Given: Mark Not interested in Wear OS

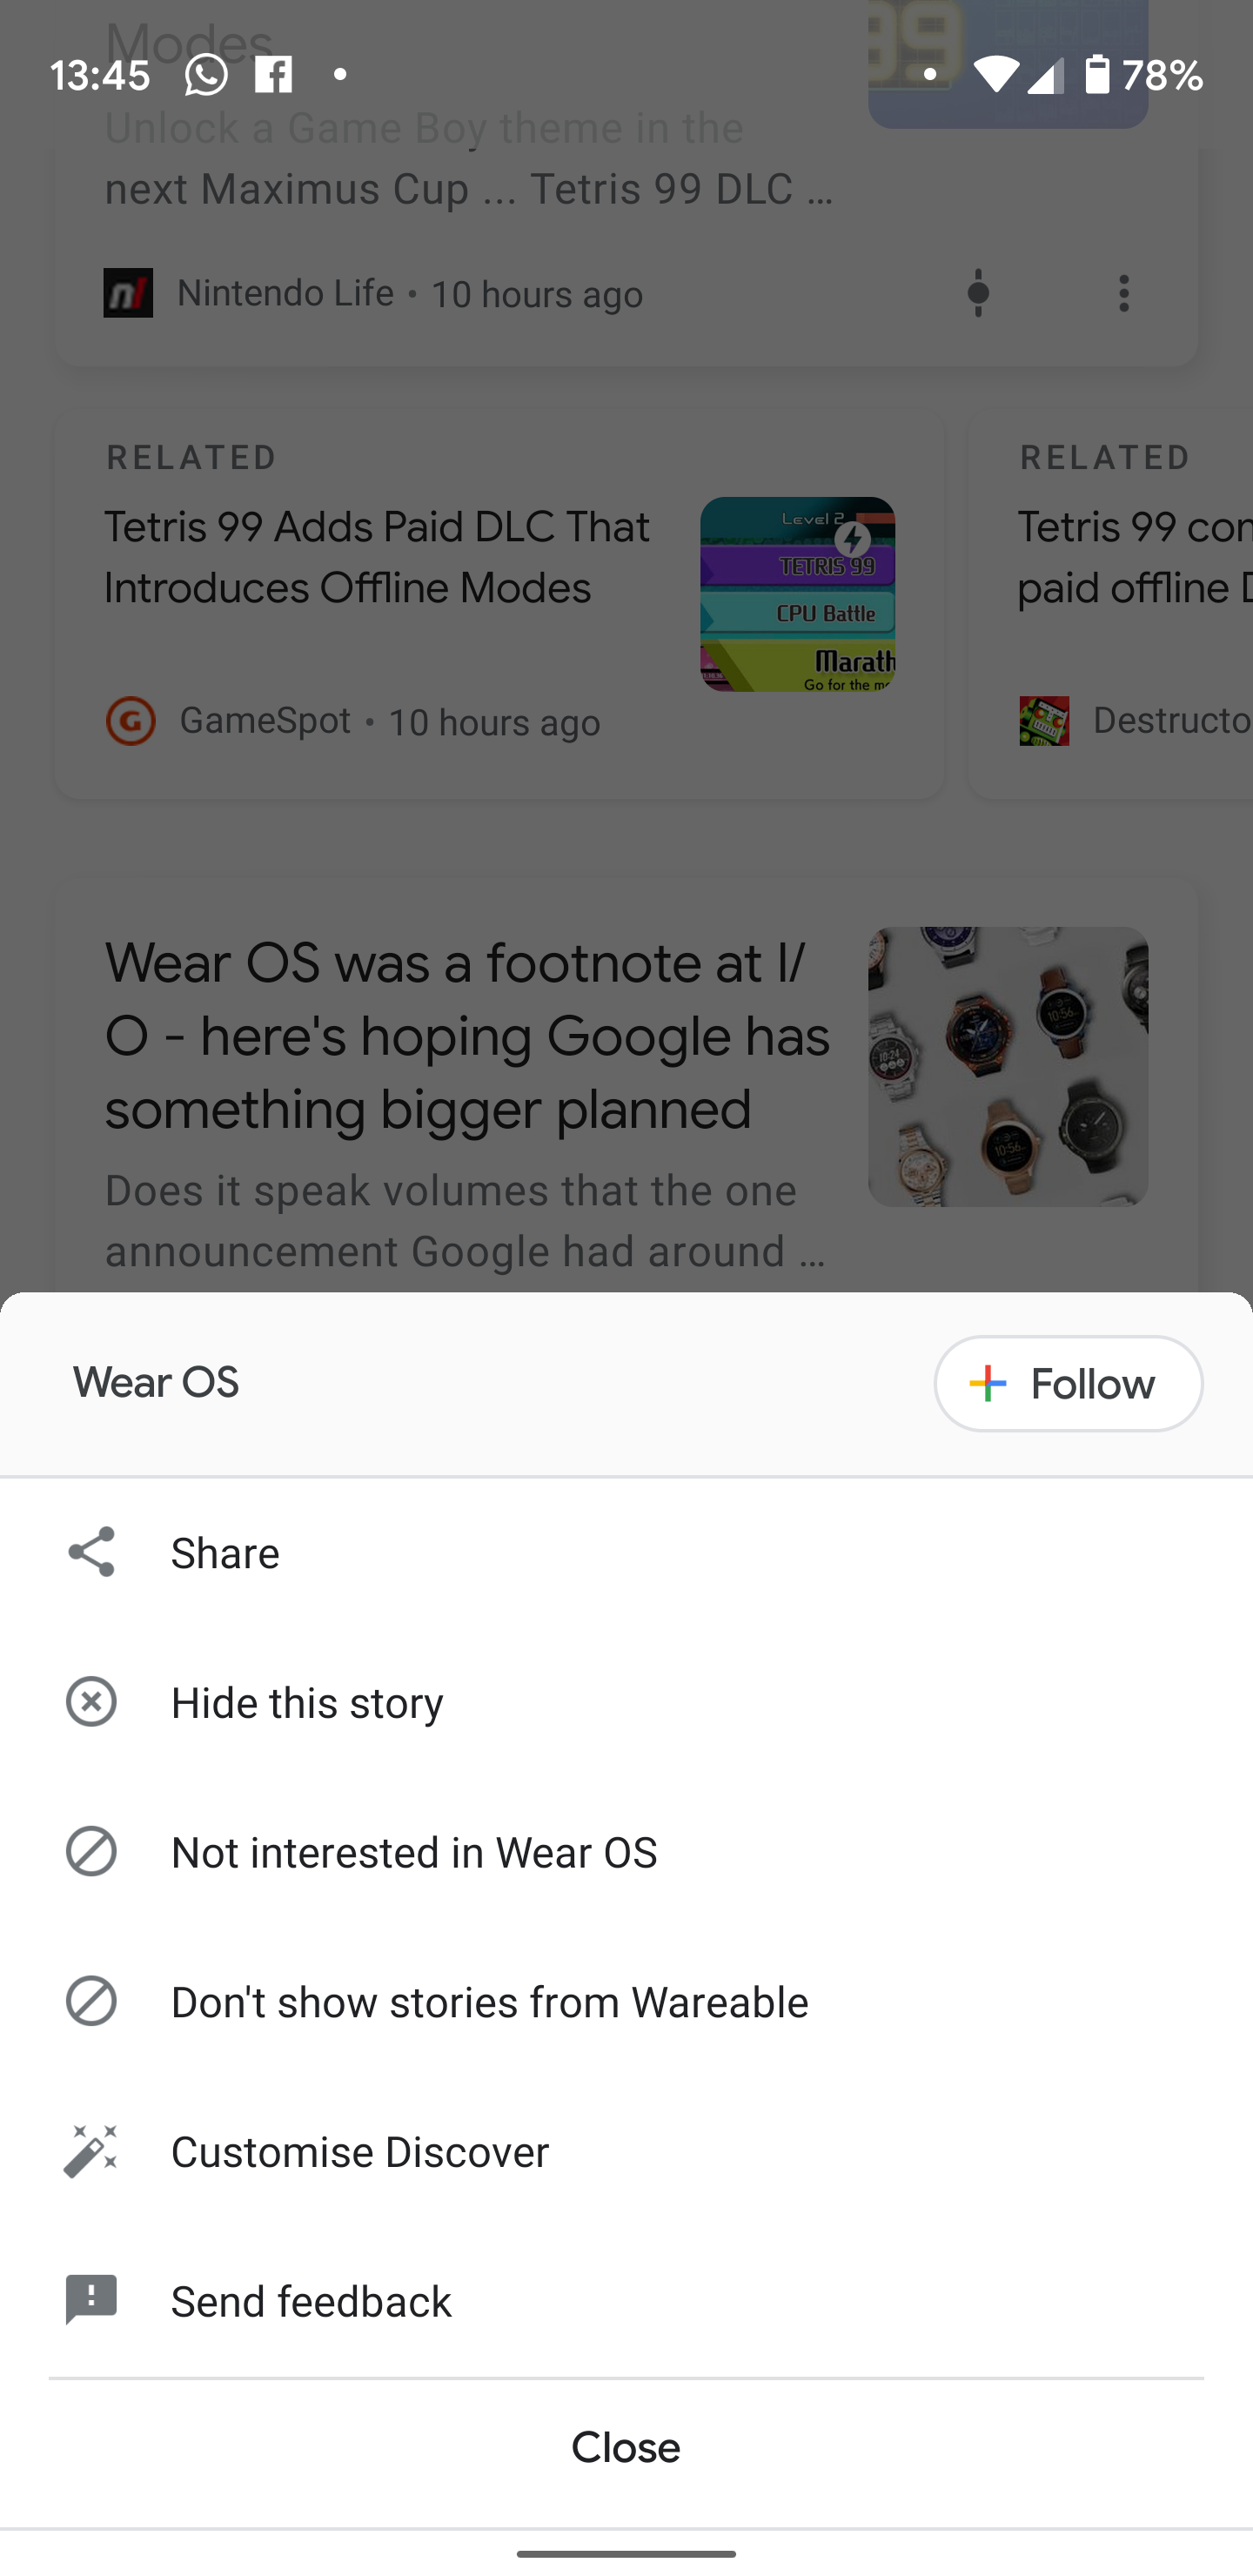Looking at the screenshot, I should pyautogui.click(x=413, y=1852).
